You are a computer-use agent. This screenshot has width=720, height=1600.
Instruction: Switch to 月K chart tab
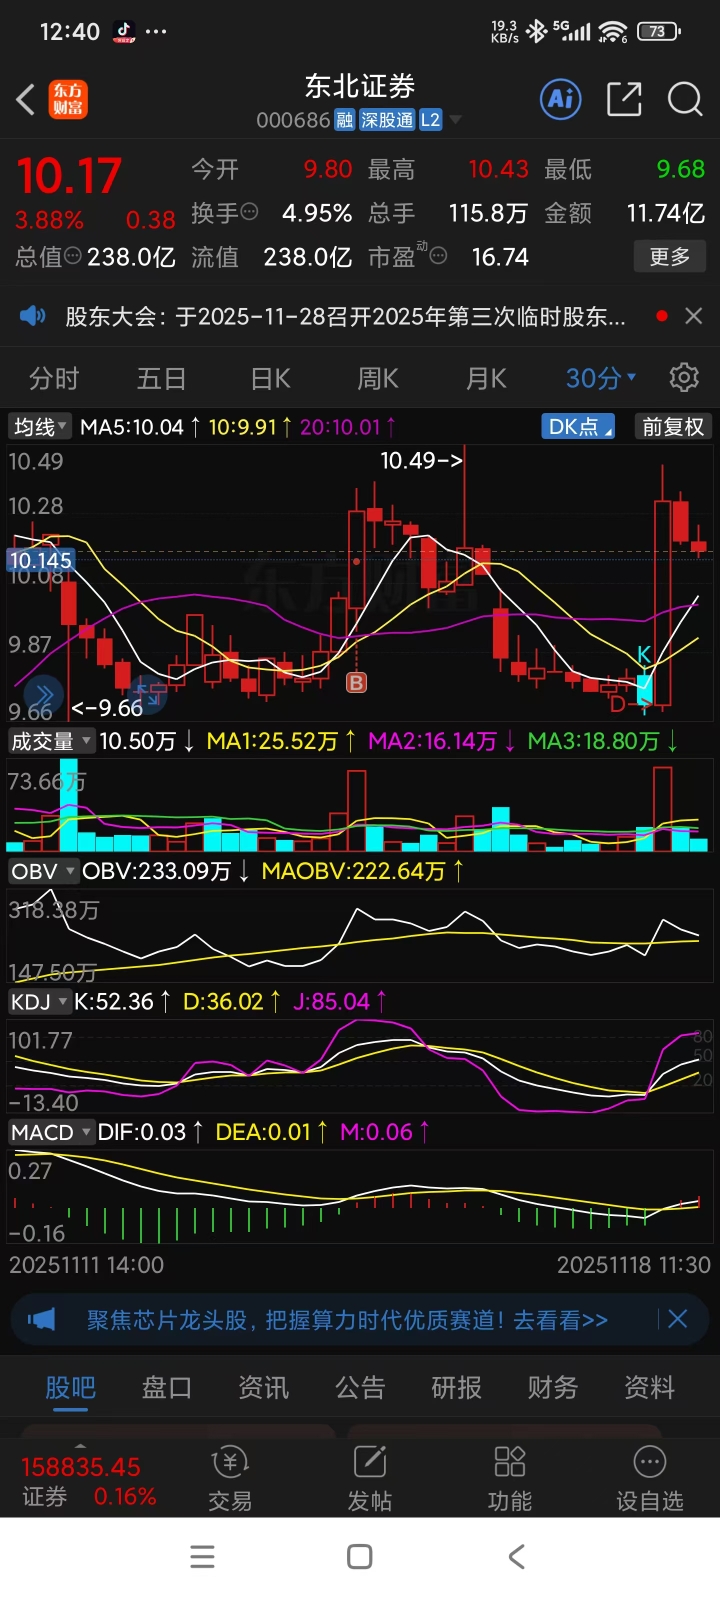pos(486,379)
